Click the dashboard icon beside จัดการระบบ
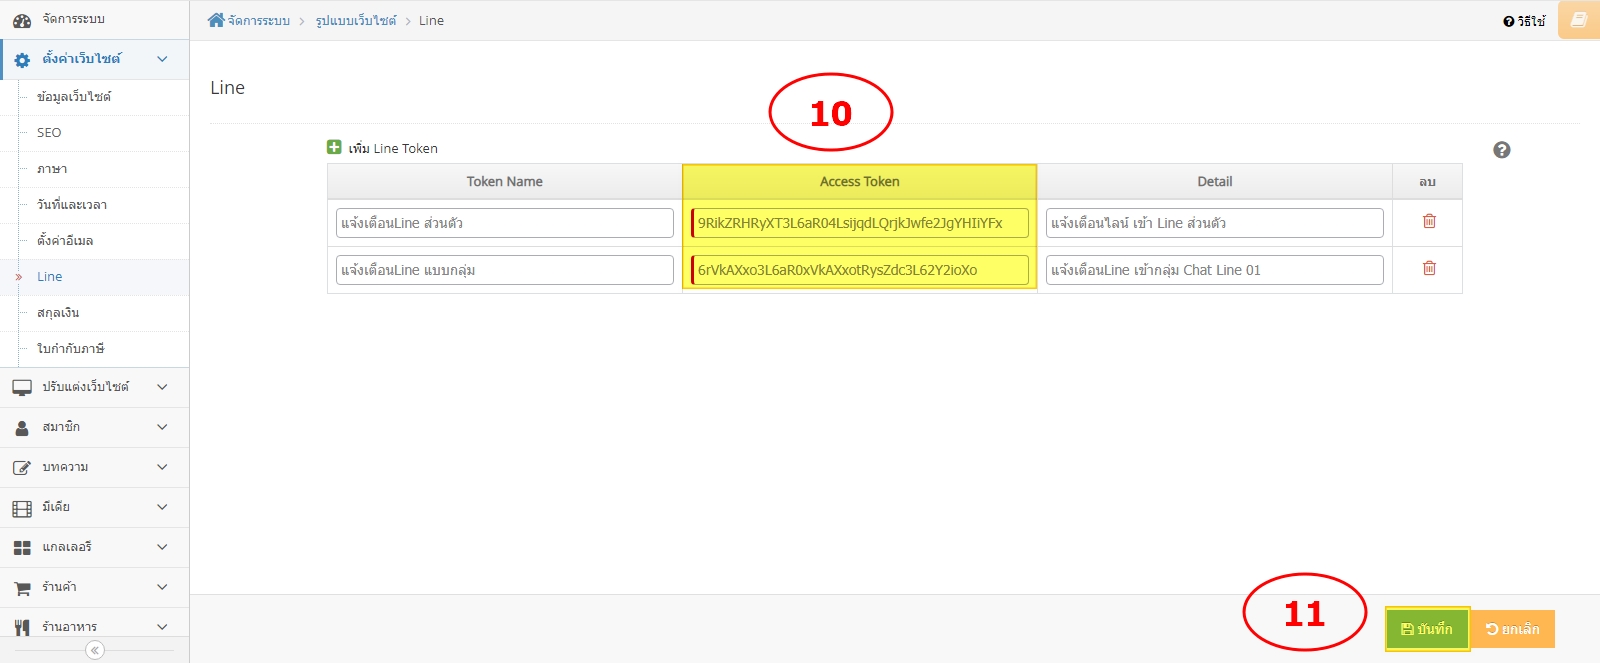1600x663 pixels. (22, 20)
